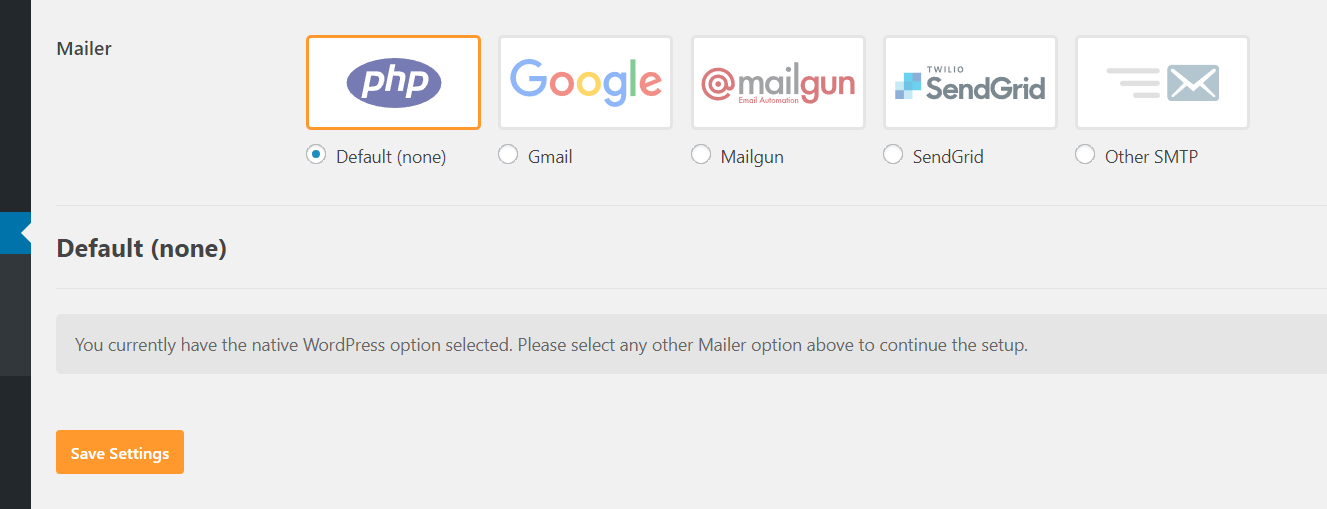Choose the Google mailer logo tile
The image size is (1327, 509).
tap(586, 82)
